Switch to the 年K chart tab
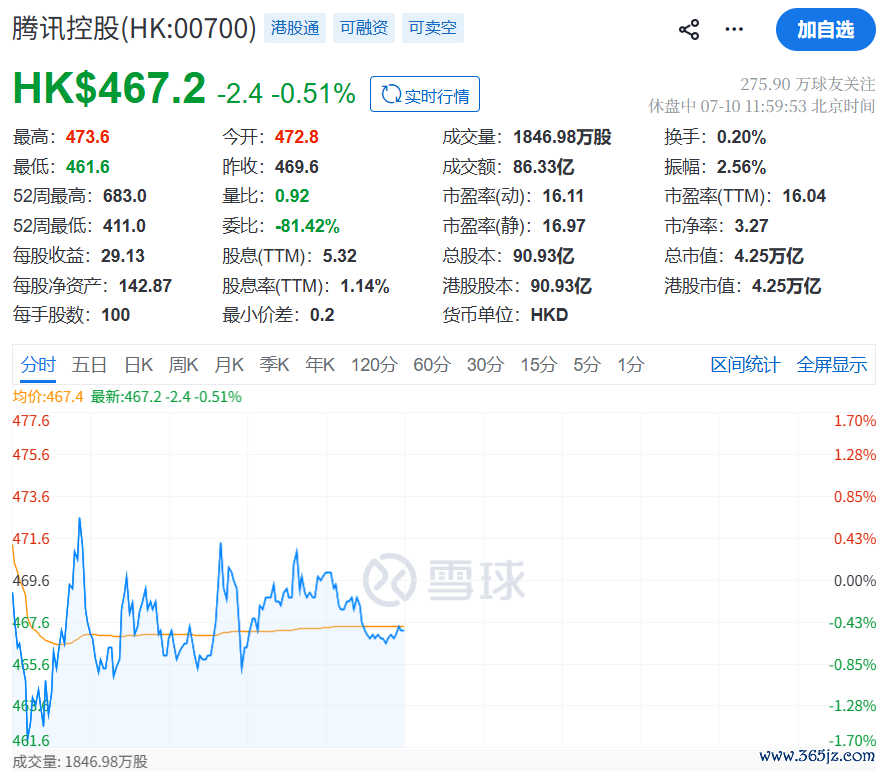 (x=320, y=364)
